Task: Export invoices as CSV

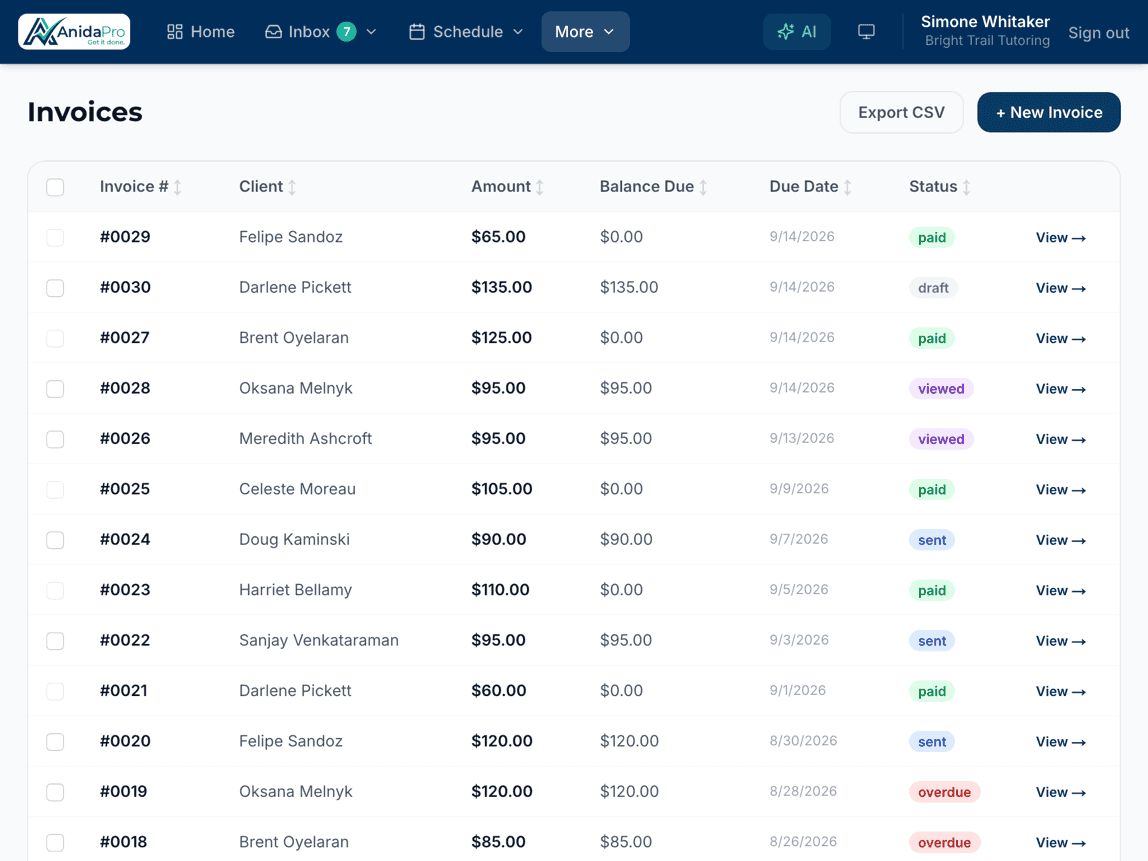Action: 901,112
